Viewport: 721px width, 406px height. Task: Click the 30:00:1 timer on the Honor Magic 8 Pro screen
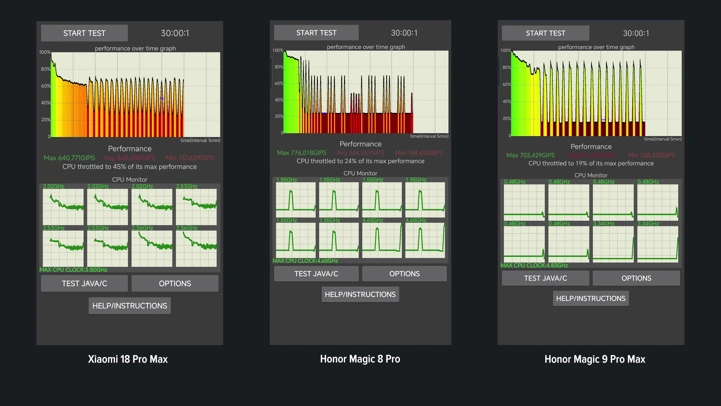tap(404, 33)
